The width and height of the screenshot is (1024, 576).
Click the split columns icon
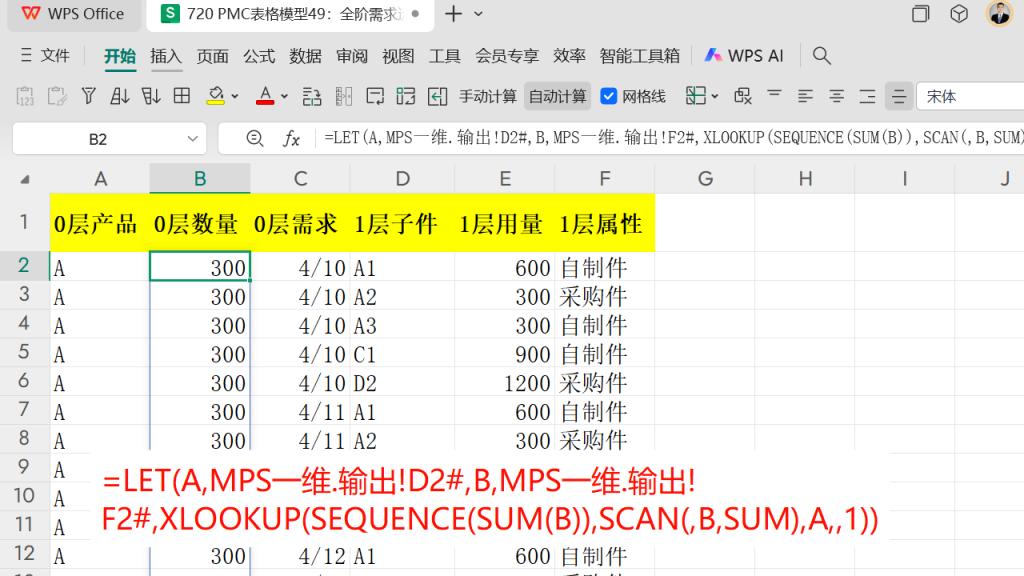pos(344,97)
